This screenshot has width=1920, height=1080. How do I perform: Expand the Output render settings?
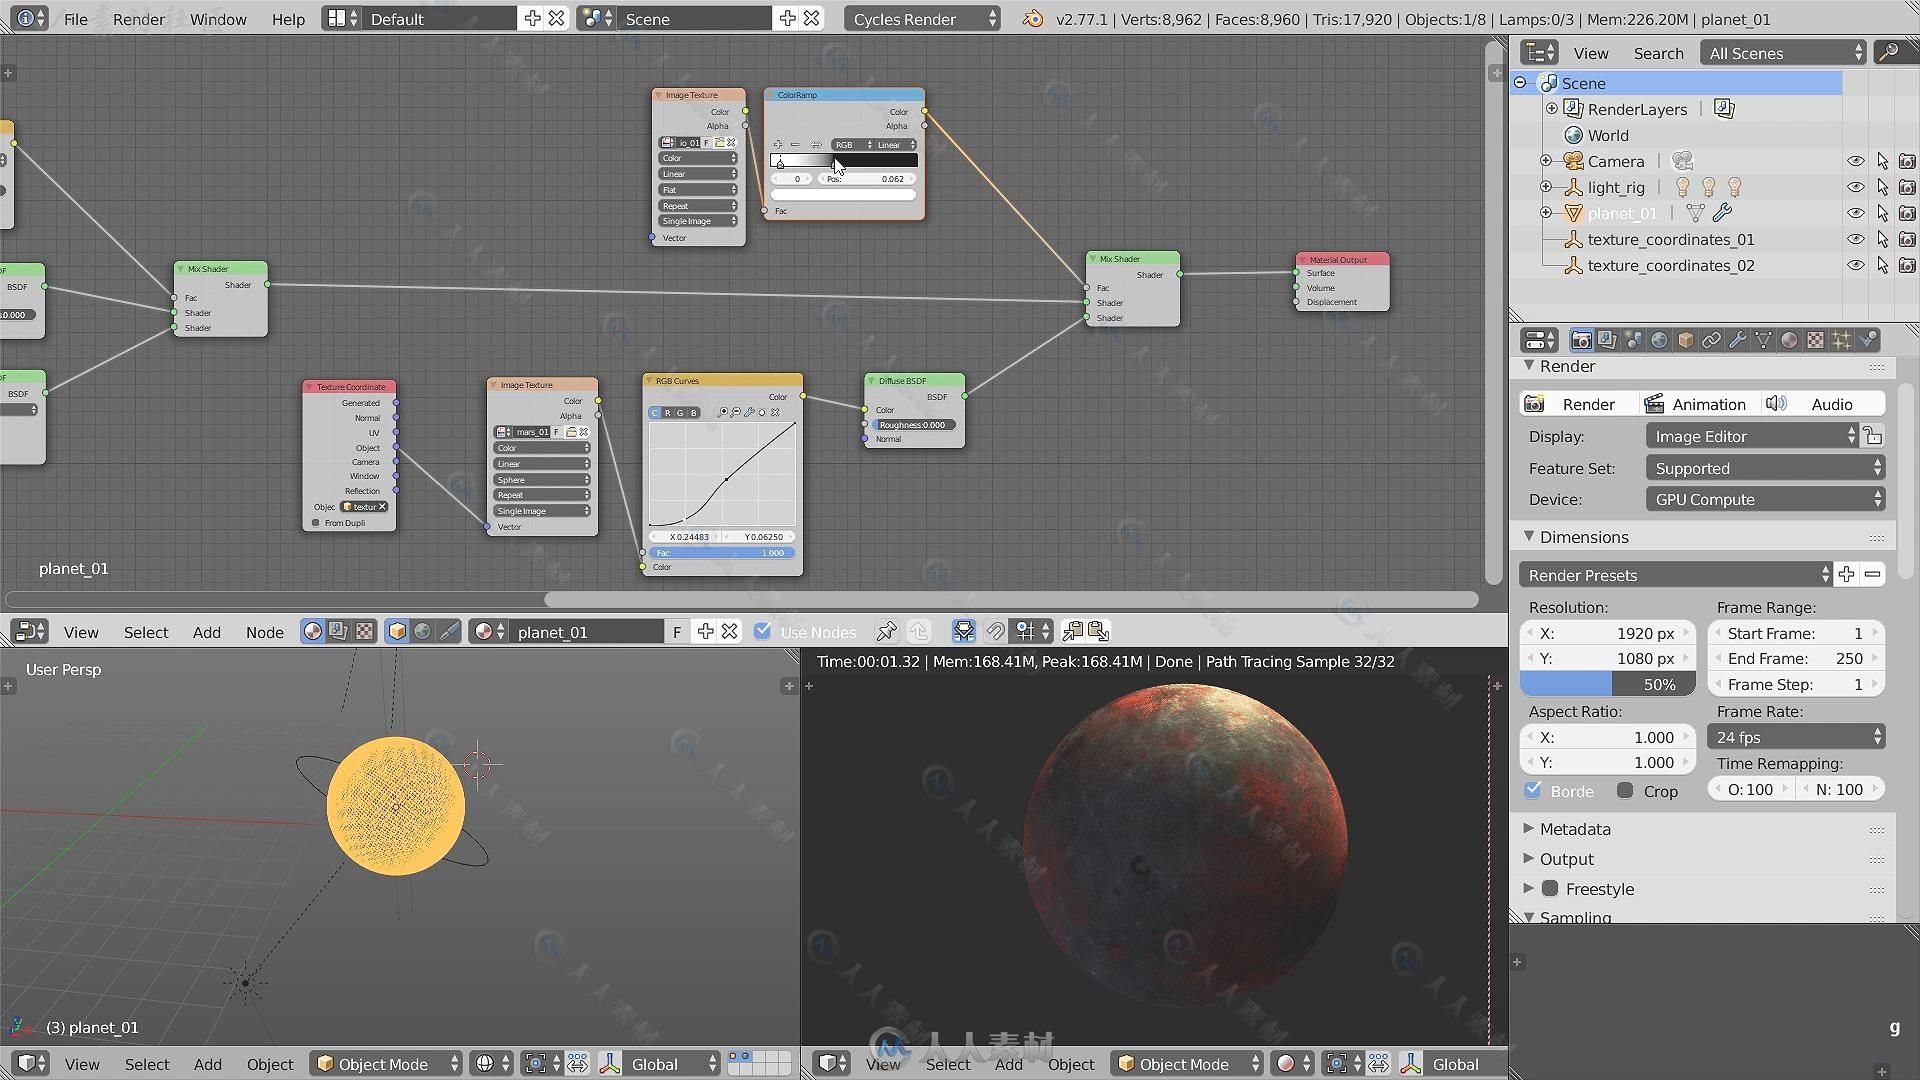click(x=1567, y=858)
